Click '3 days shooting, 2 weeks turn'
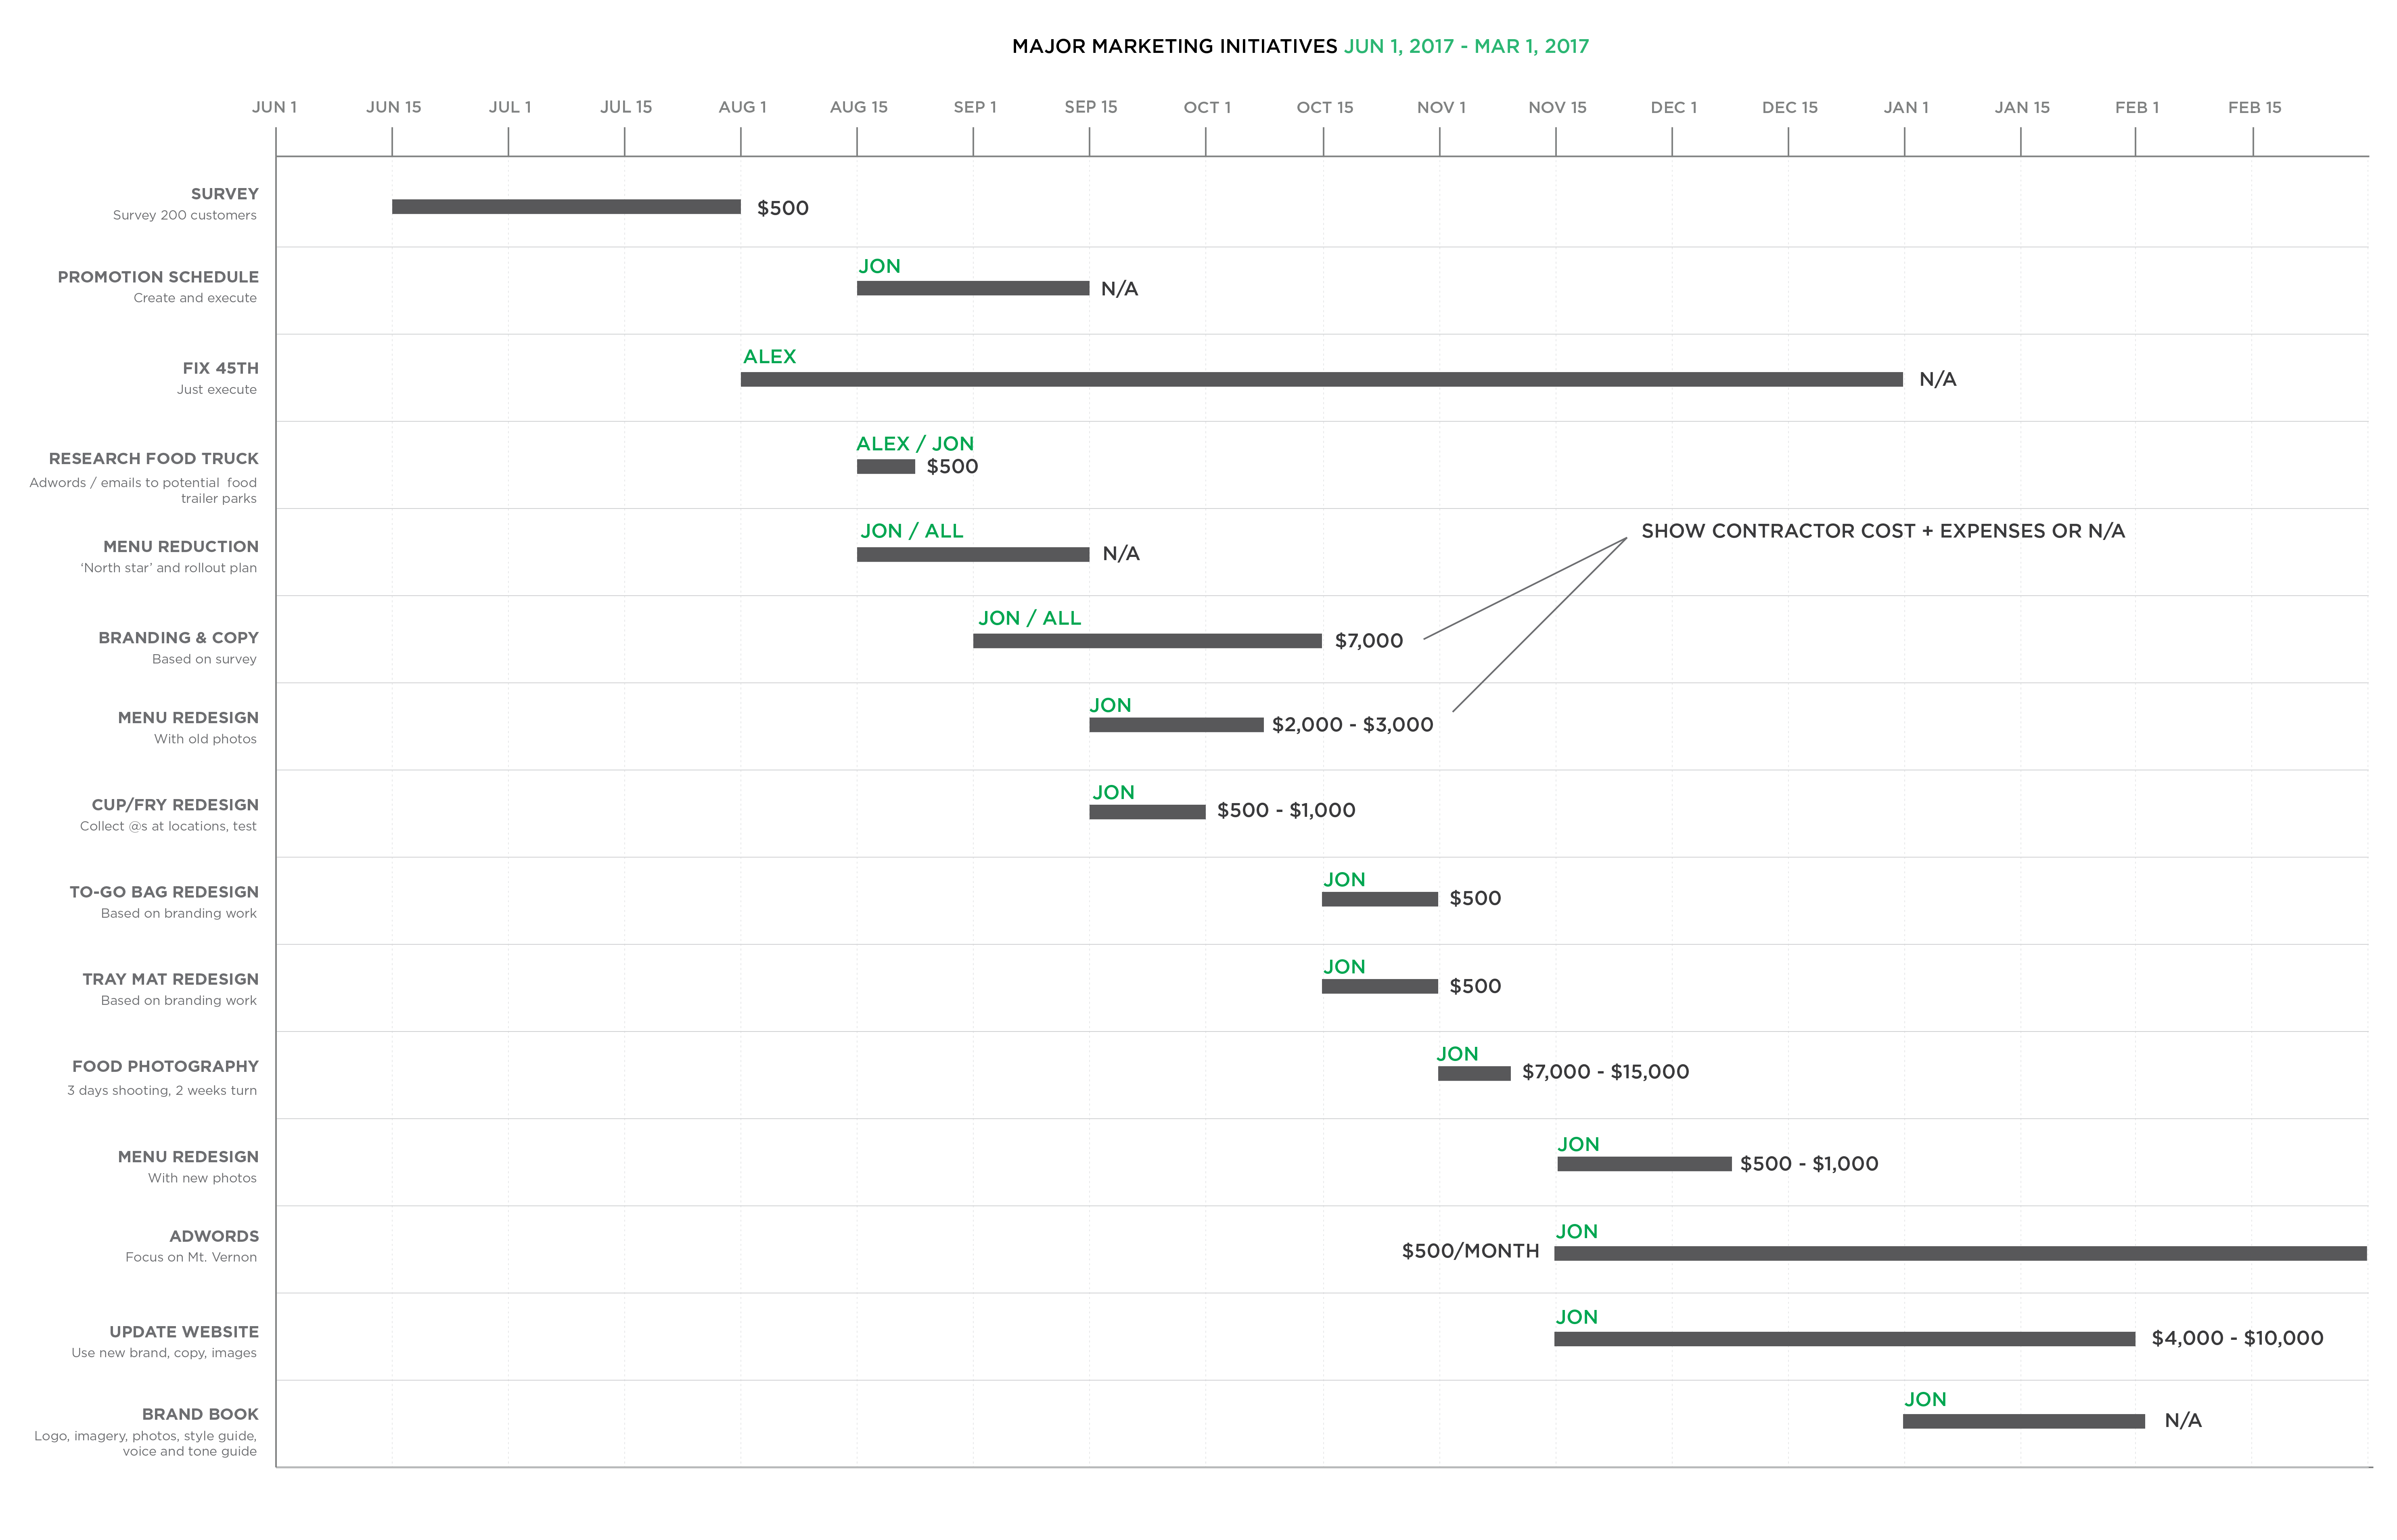 click(x=162, y=1090)
